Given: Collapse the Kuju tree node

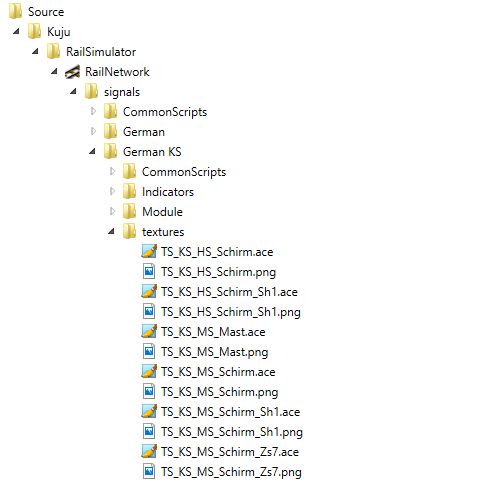Looking at the screenshot, I should (x=16, y=31).
